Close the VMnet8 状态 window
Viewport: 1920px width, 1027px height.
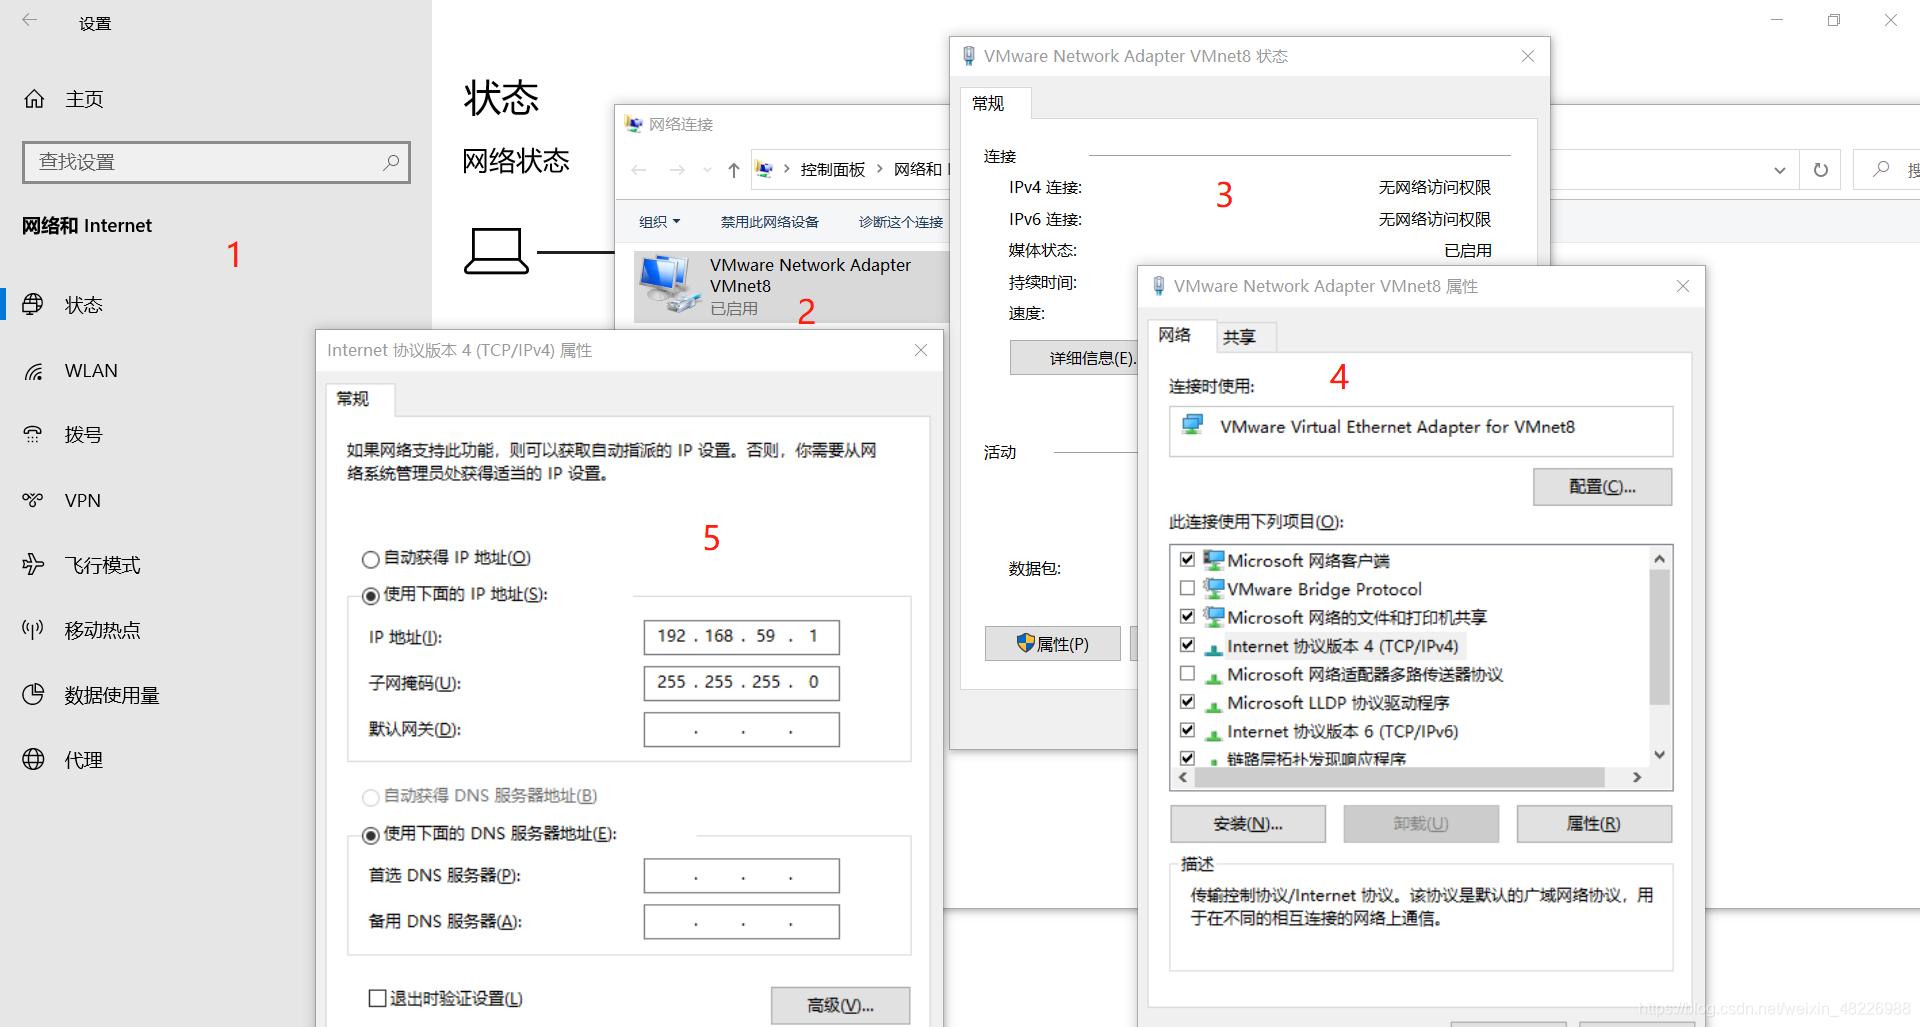pyautogui.click(x=1528, y=56)
